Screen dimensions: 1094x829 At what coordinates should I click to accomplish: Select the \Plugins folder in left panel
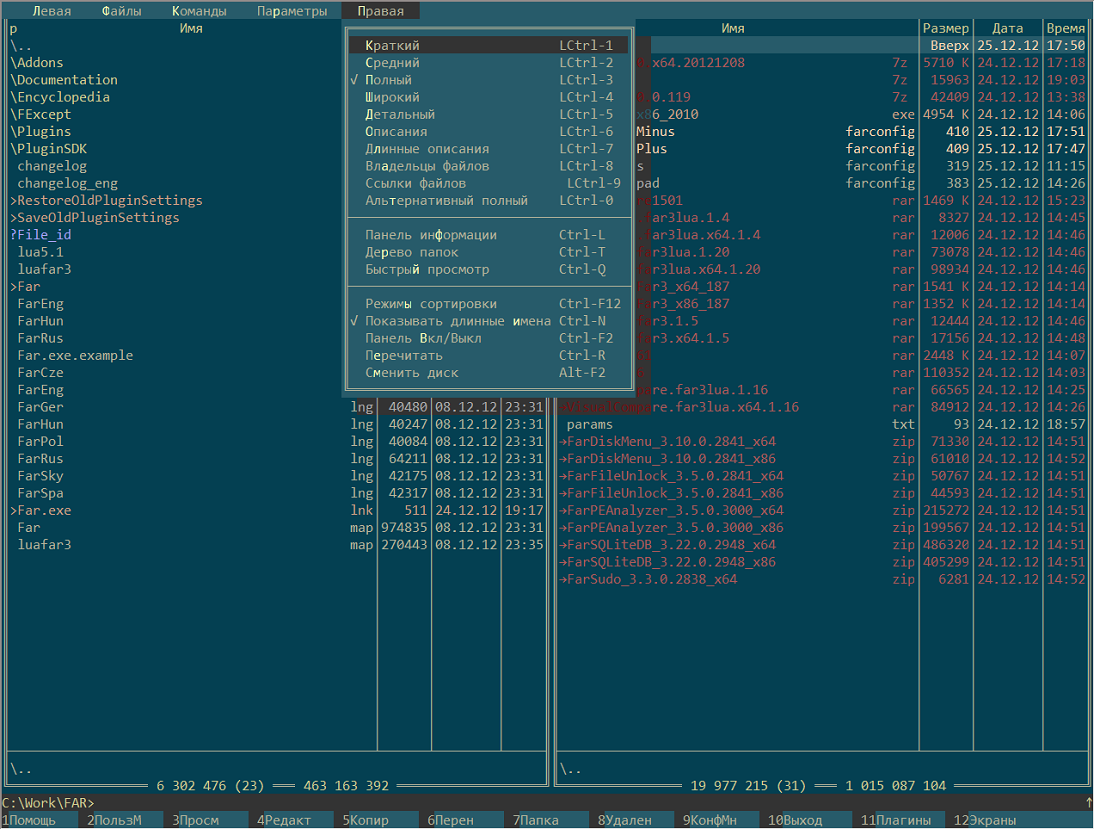pyautogui.click(x=42, y=132)
